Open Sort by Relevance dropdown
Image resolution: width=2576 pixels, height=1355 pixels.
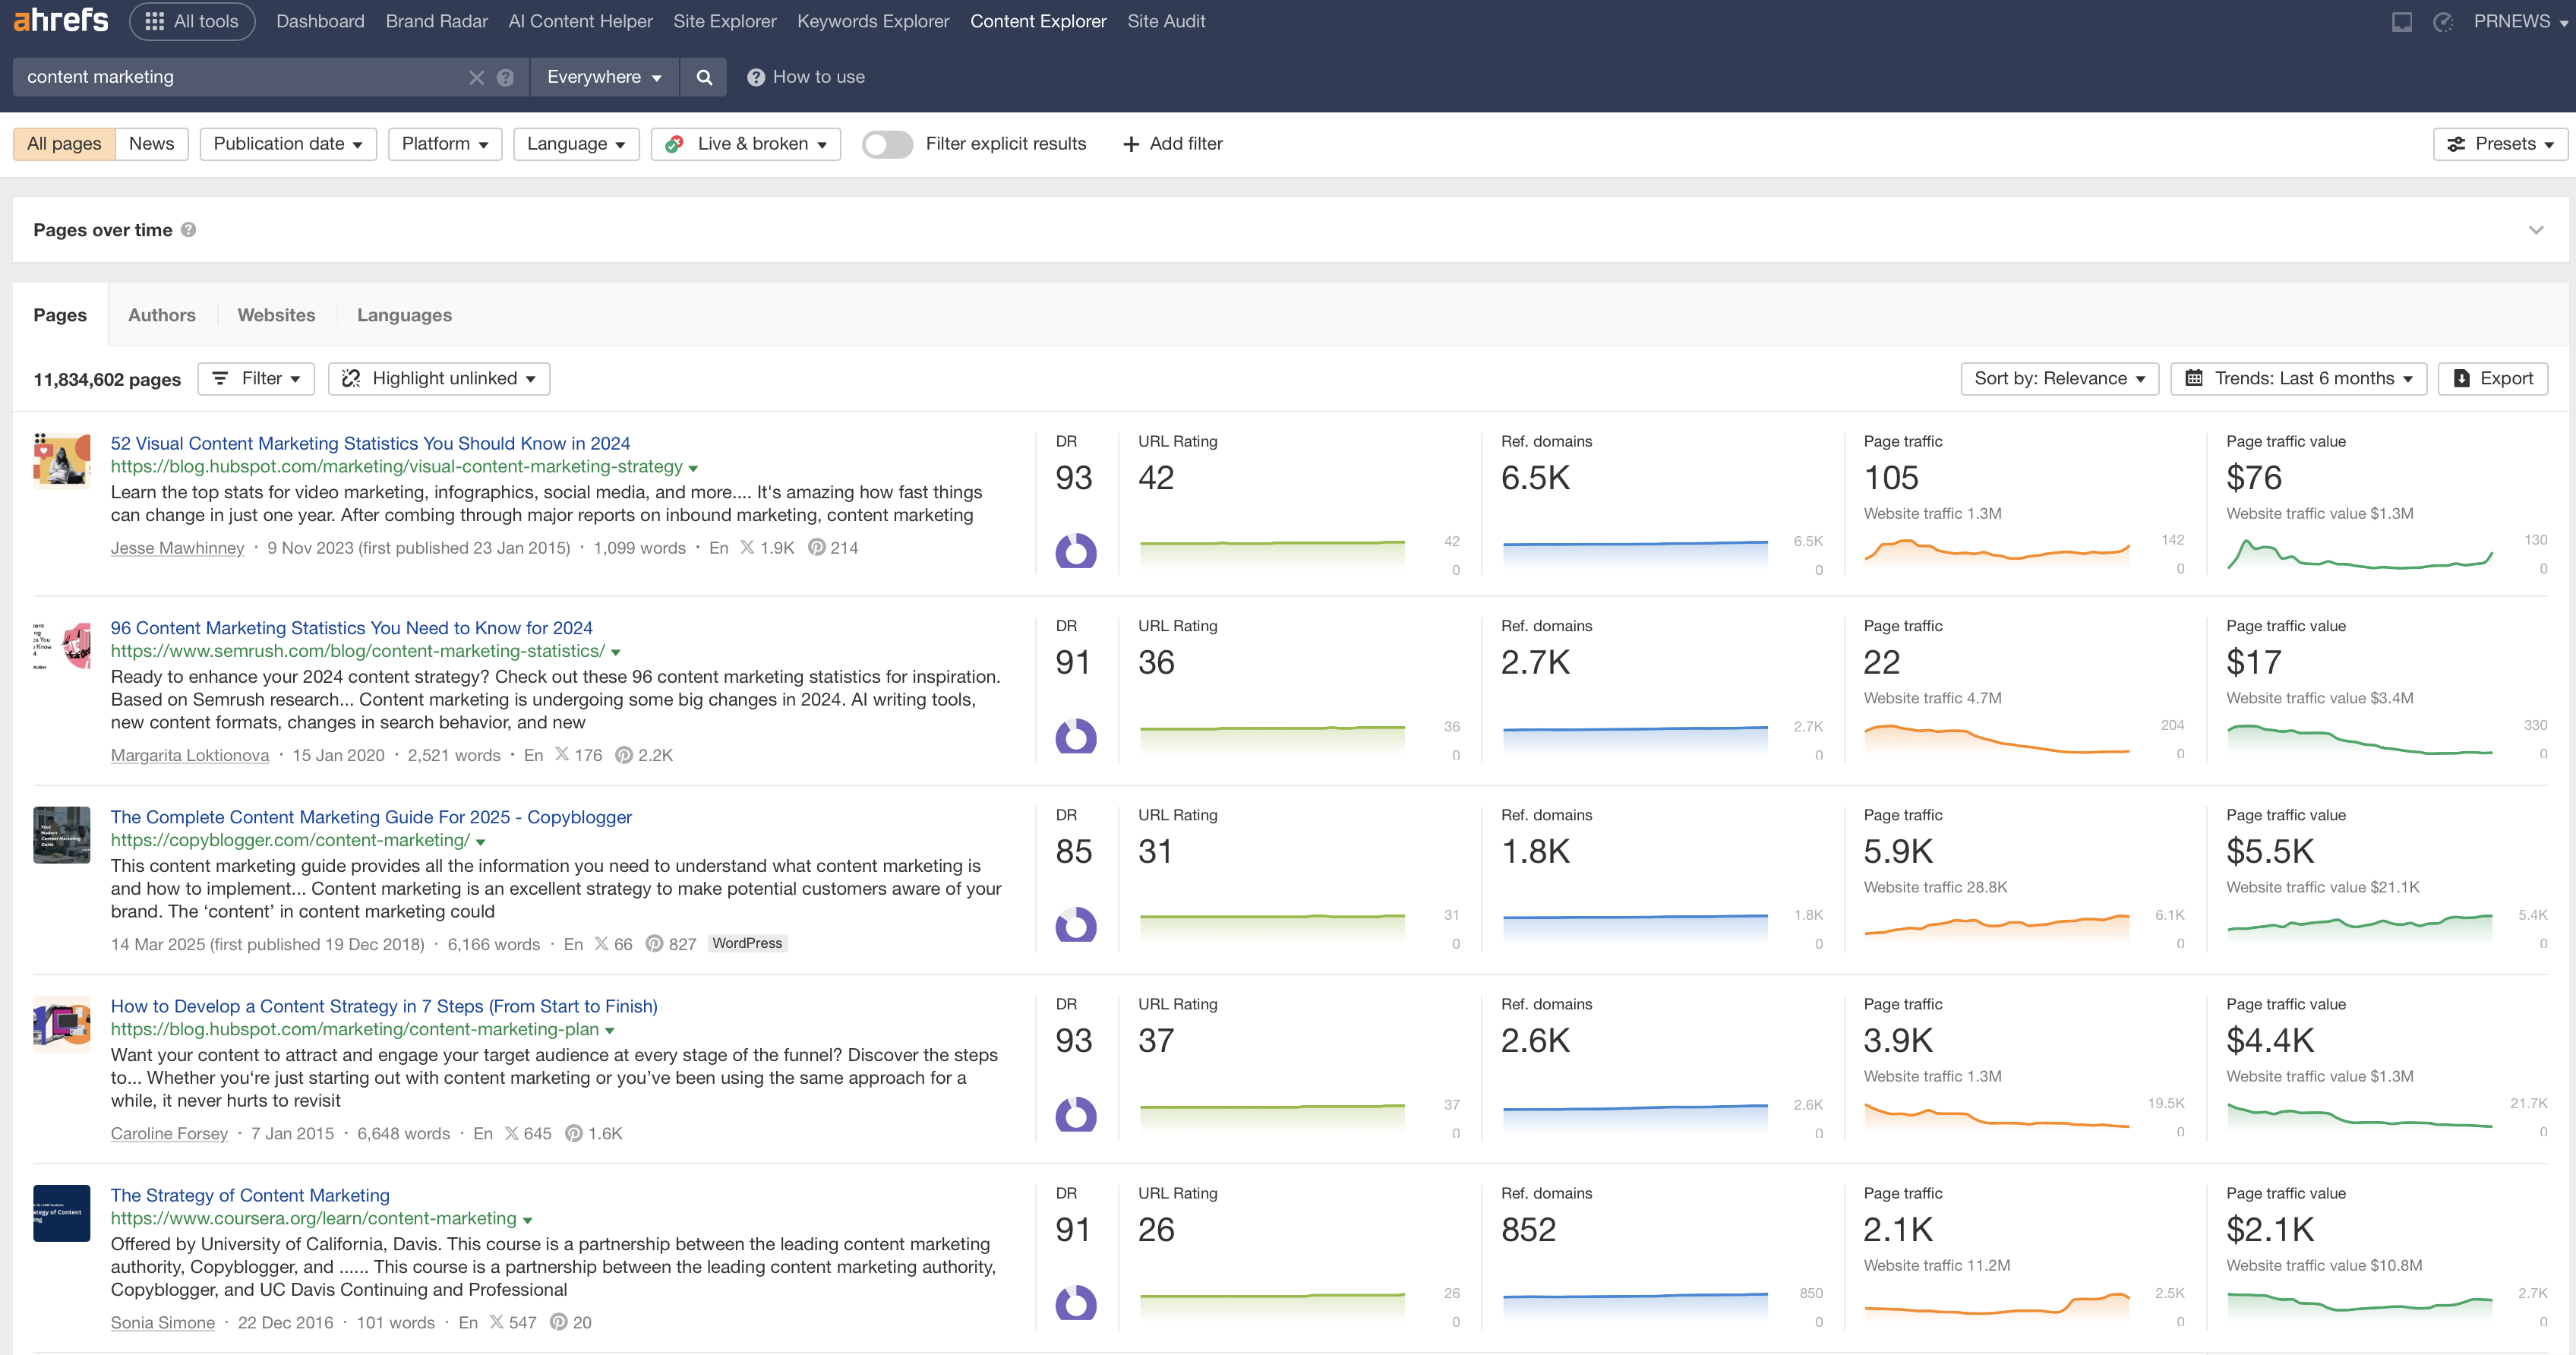[x=2059, y=378]
